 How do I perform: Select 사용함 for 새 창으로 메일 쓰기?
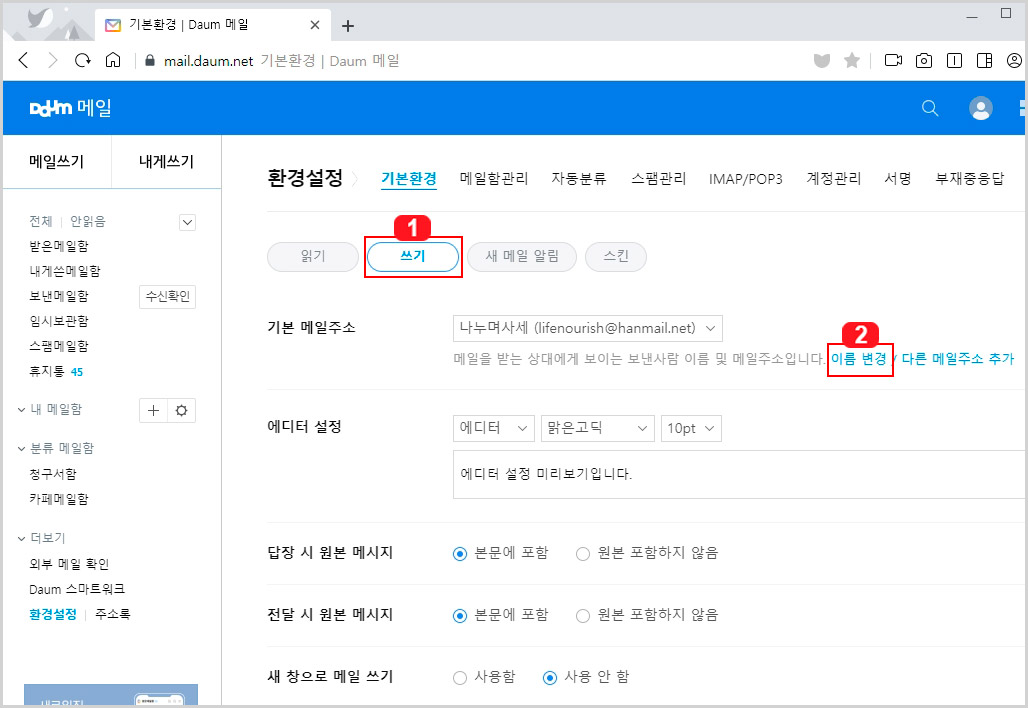click(x=460, y=678)
